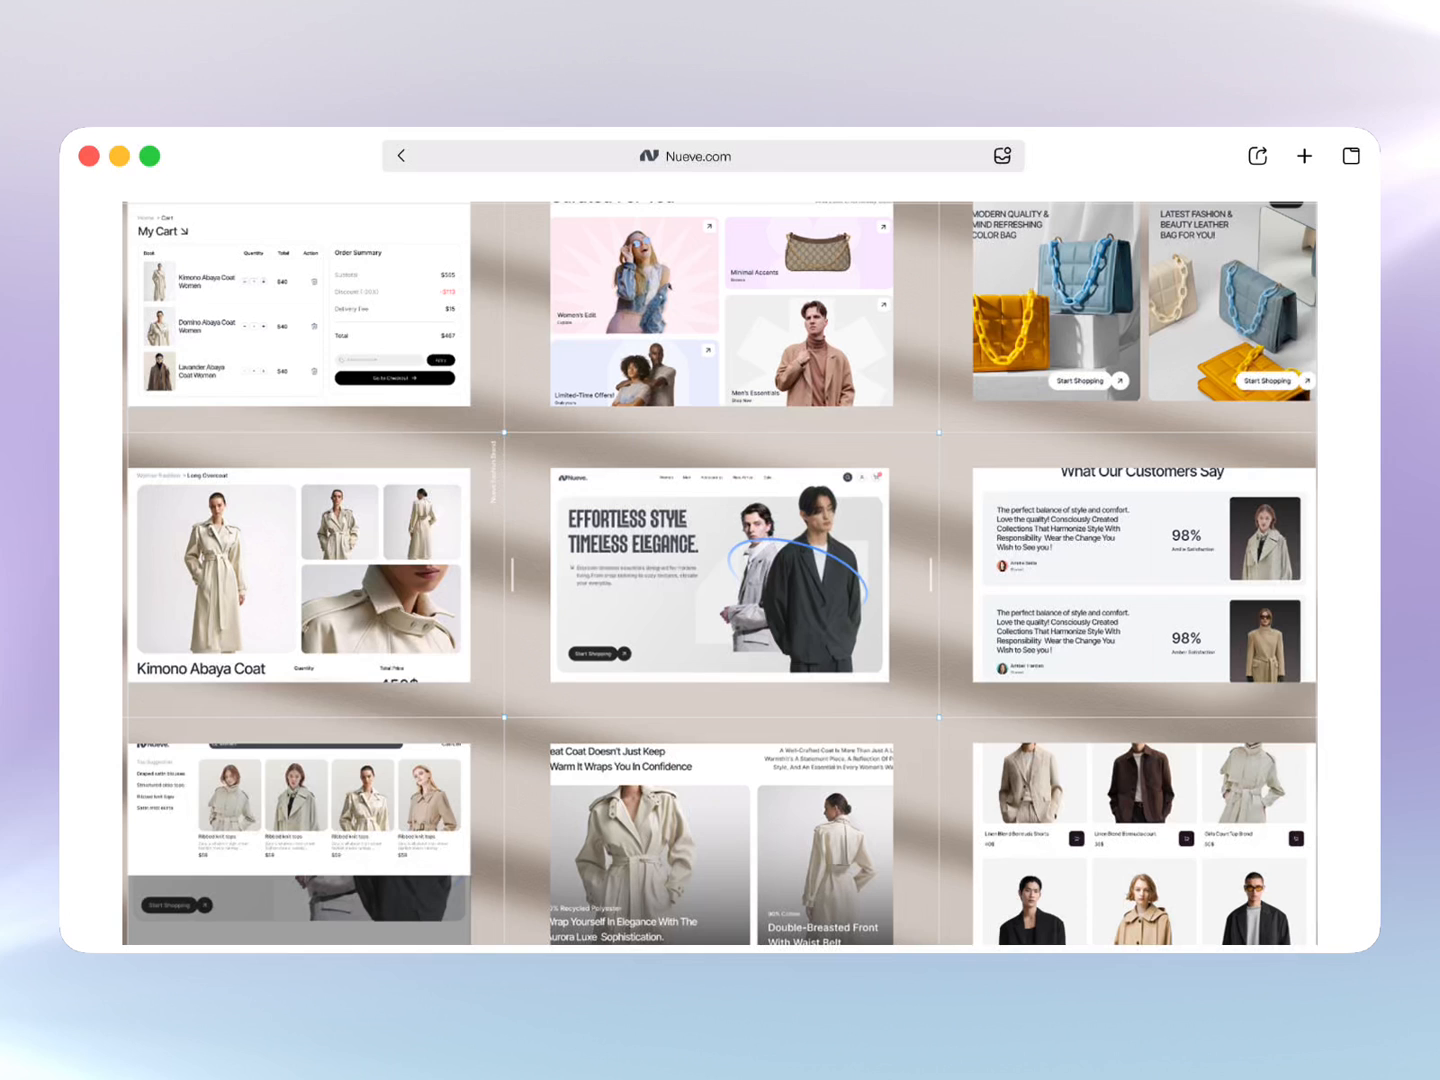
Task: Remove Lavander Abaya Coat via trash icon
Action: point(314,371)
